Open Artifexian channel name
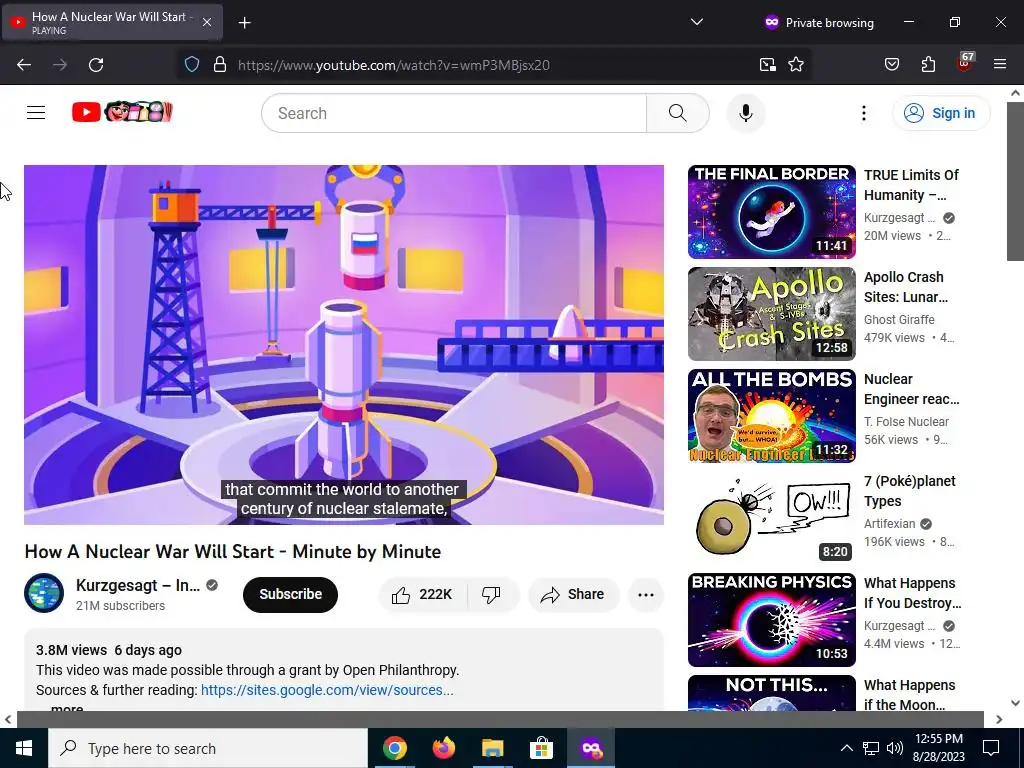Image resolution: width=1024 pixels, height=768 pixels. point(889,523)
